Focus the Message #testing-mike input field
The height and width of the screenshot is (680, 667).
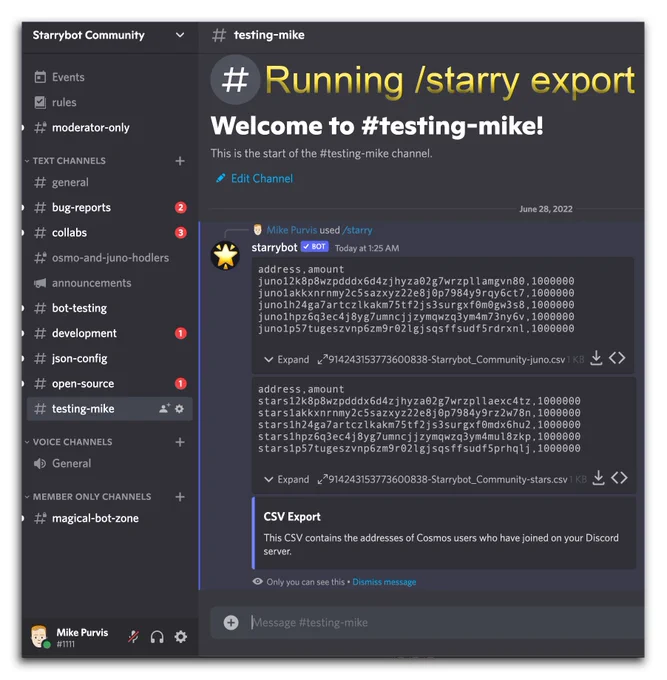[447, 623]
